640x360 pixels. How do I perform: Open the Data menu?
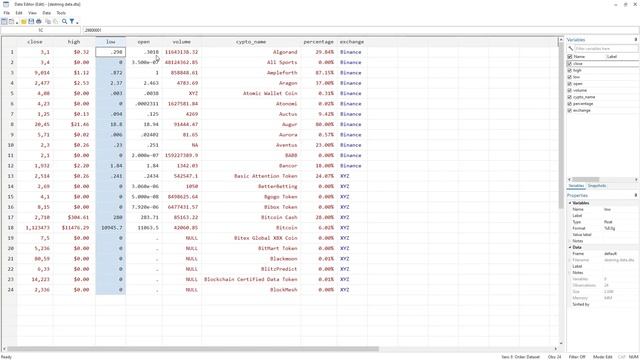click(x=47, y=13)
